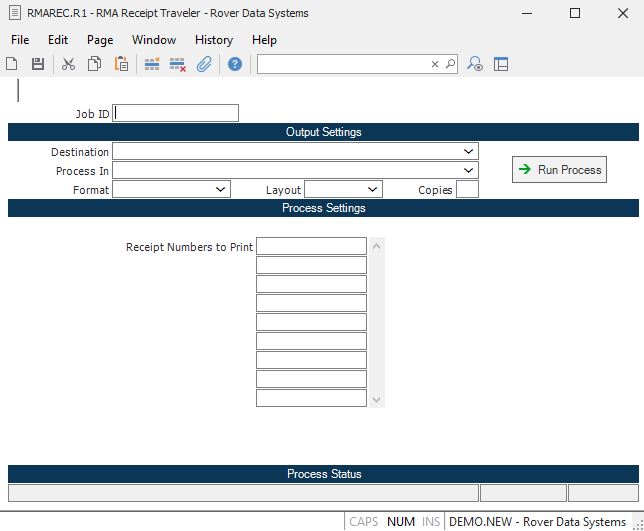Clear the toolbar search box with X
The image size is (644, 531).
coord(435,64)
